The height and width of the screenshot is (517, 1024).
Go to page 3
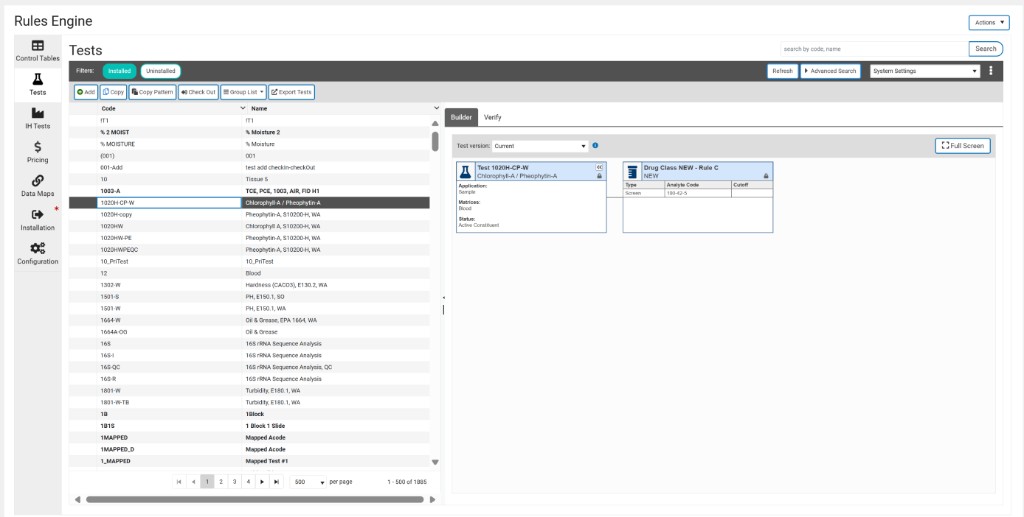[234, 482]
